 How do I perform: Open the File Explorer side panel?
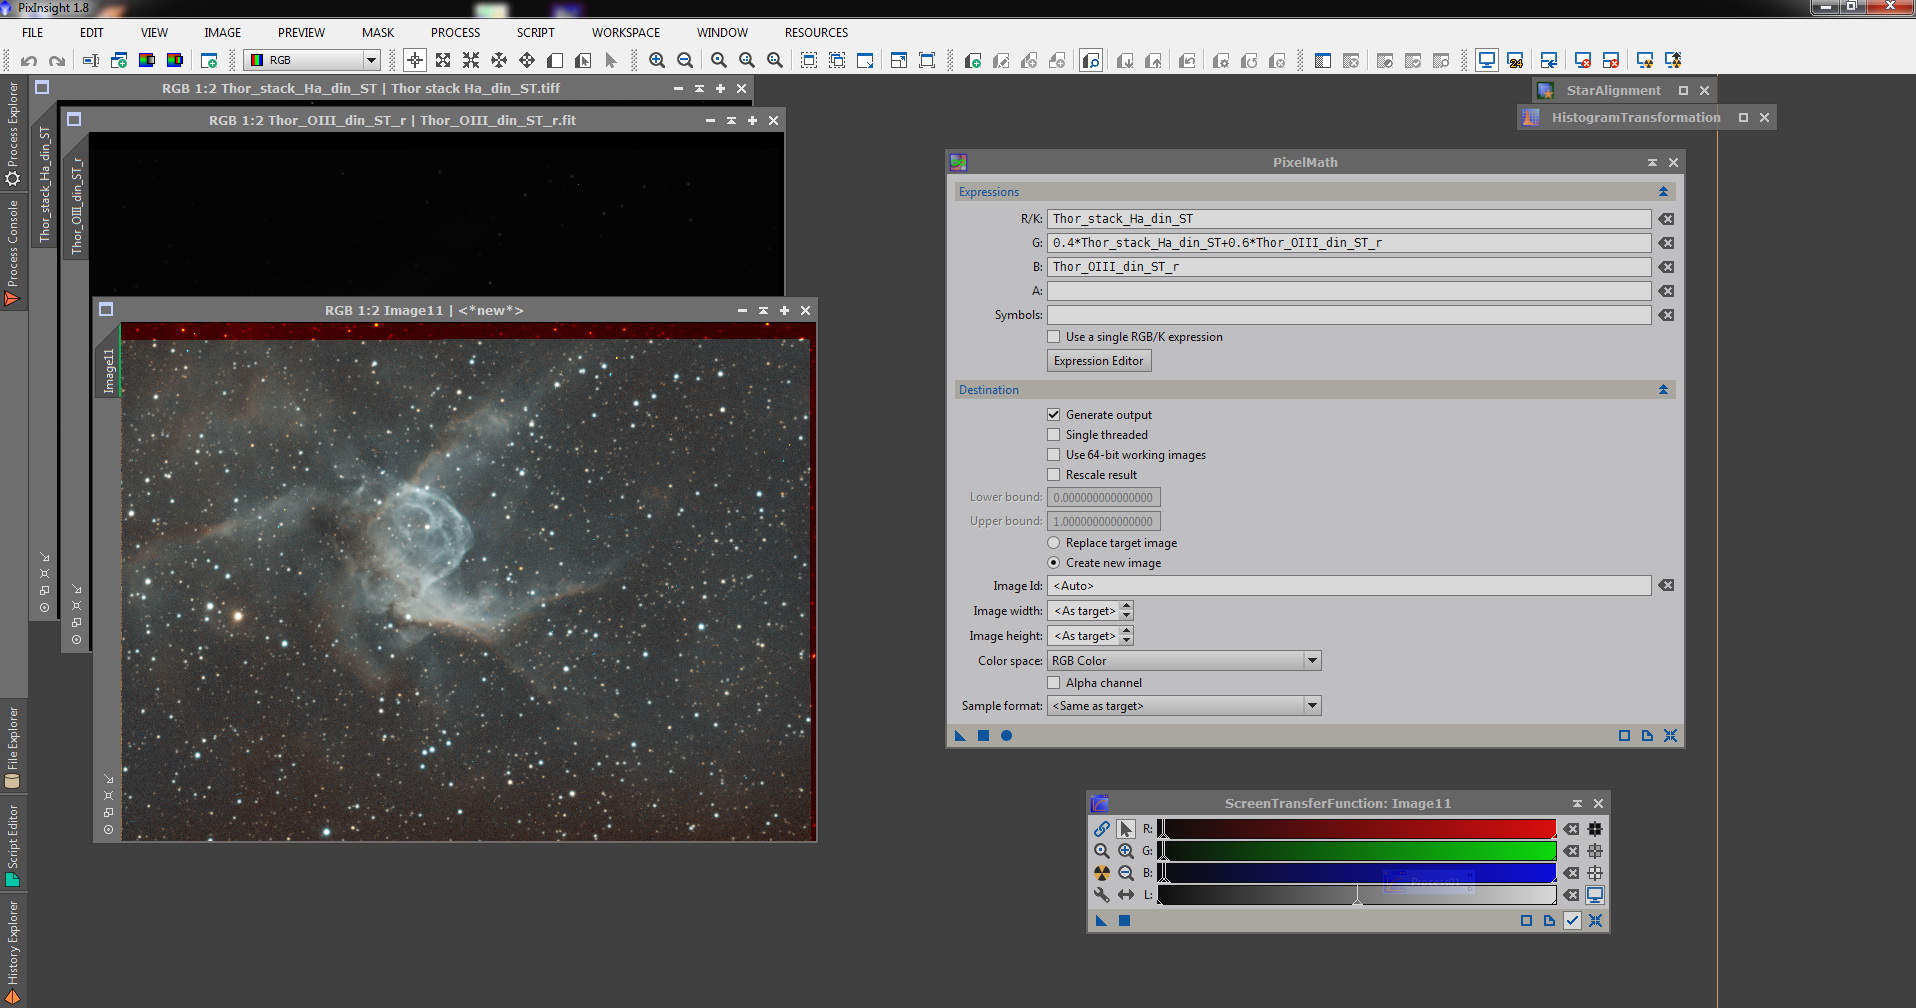(13, 747)
